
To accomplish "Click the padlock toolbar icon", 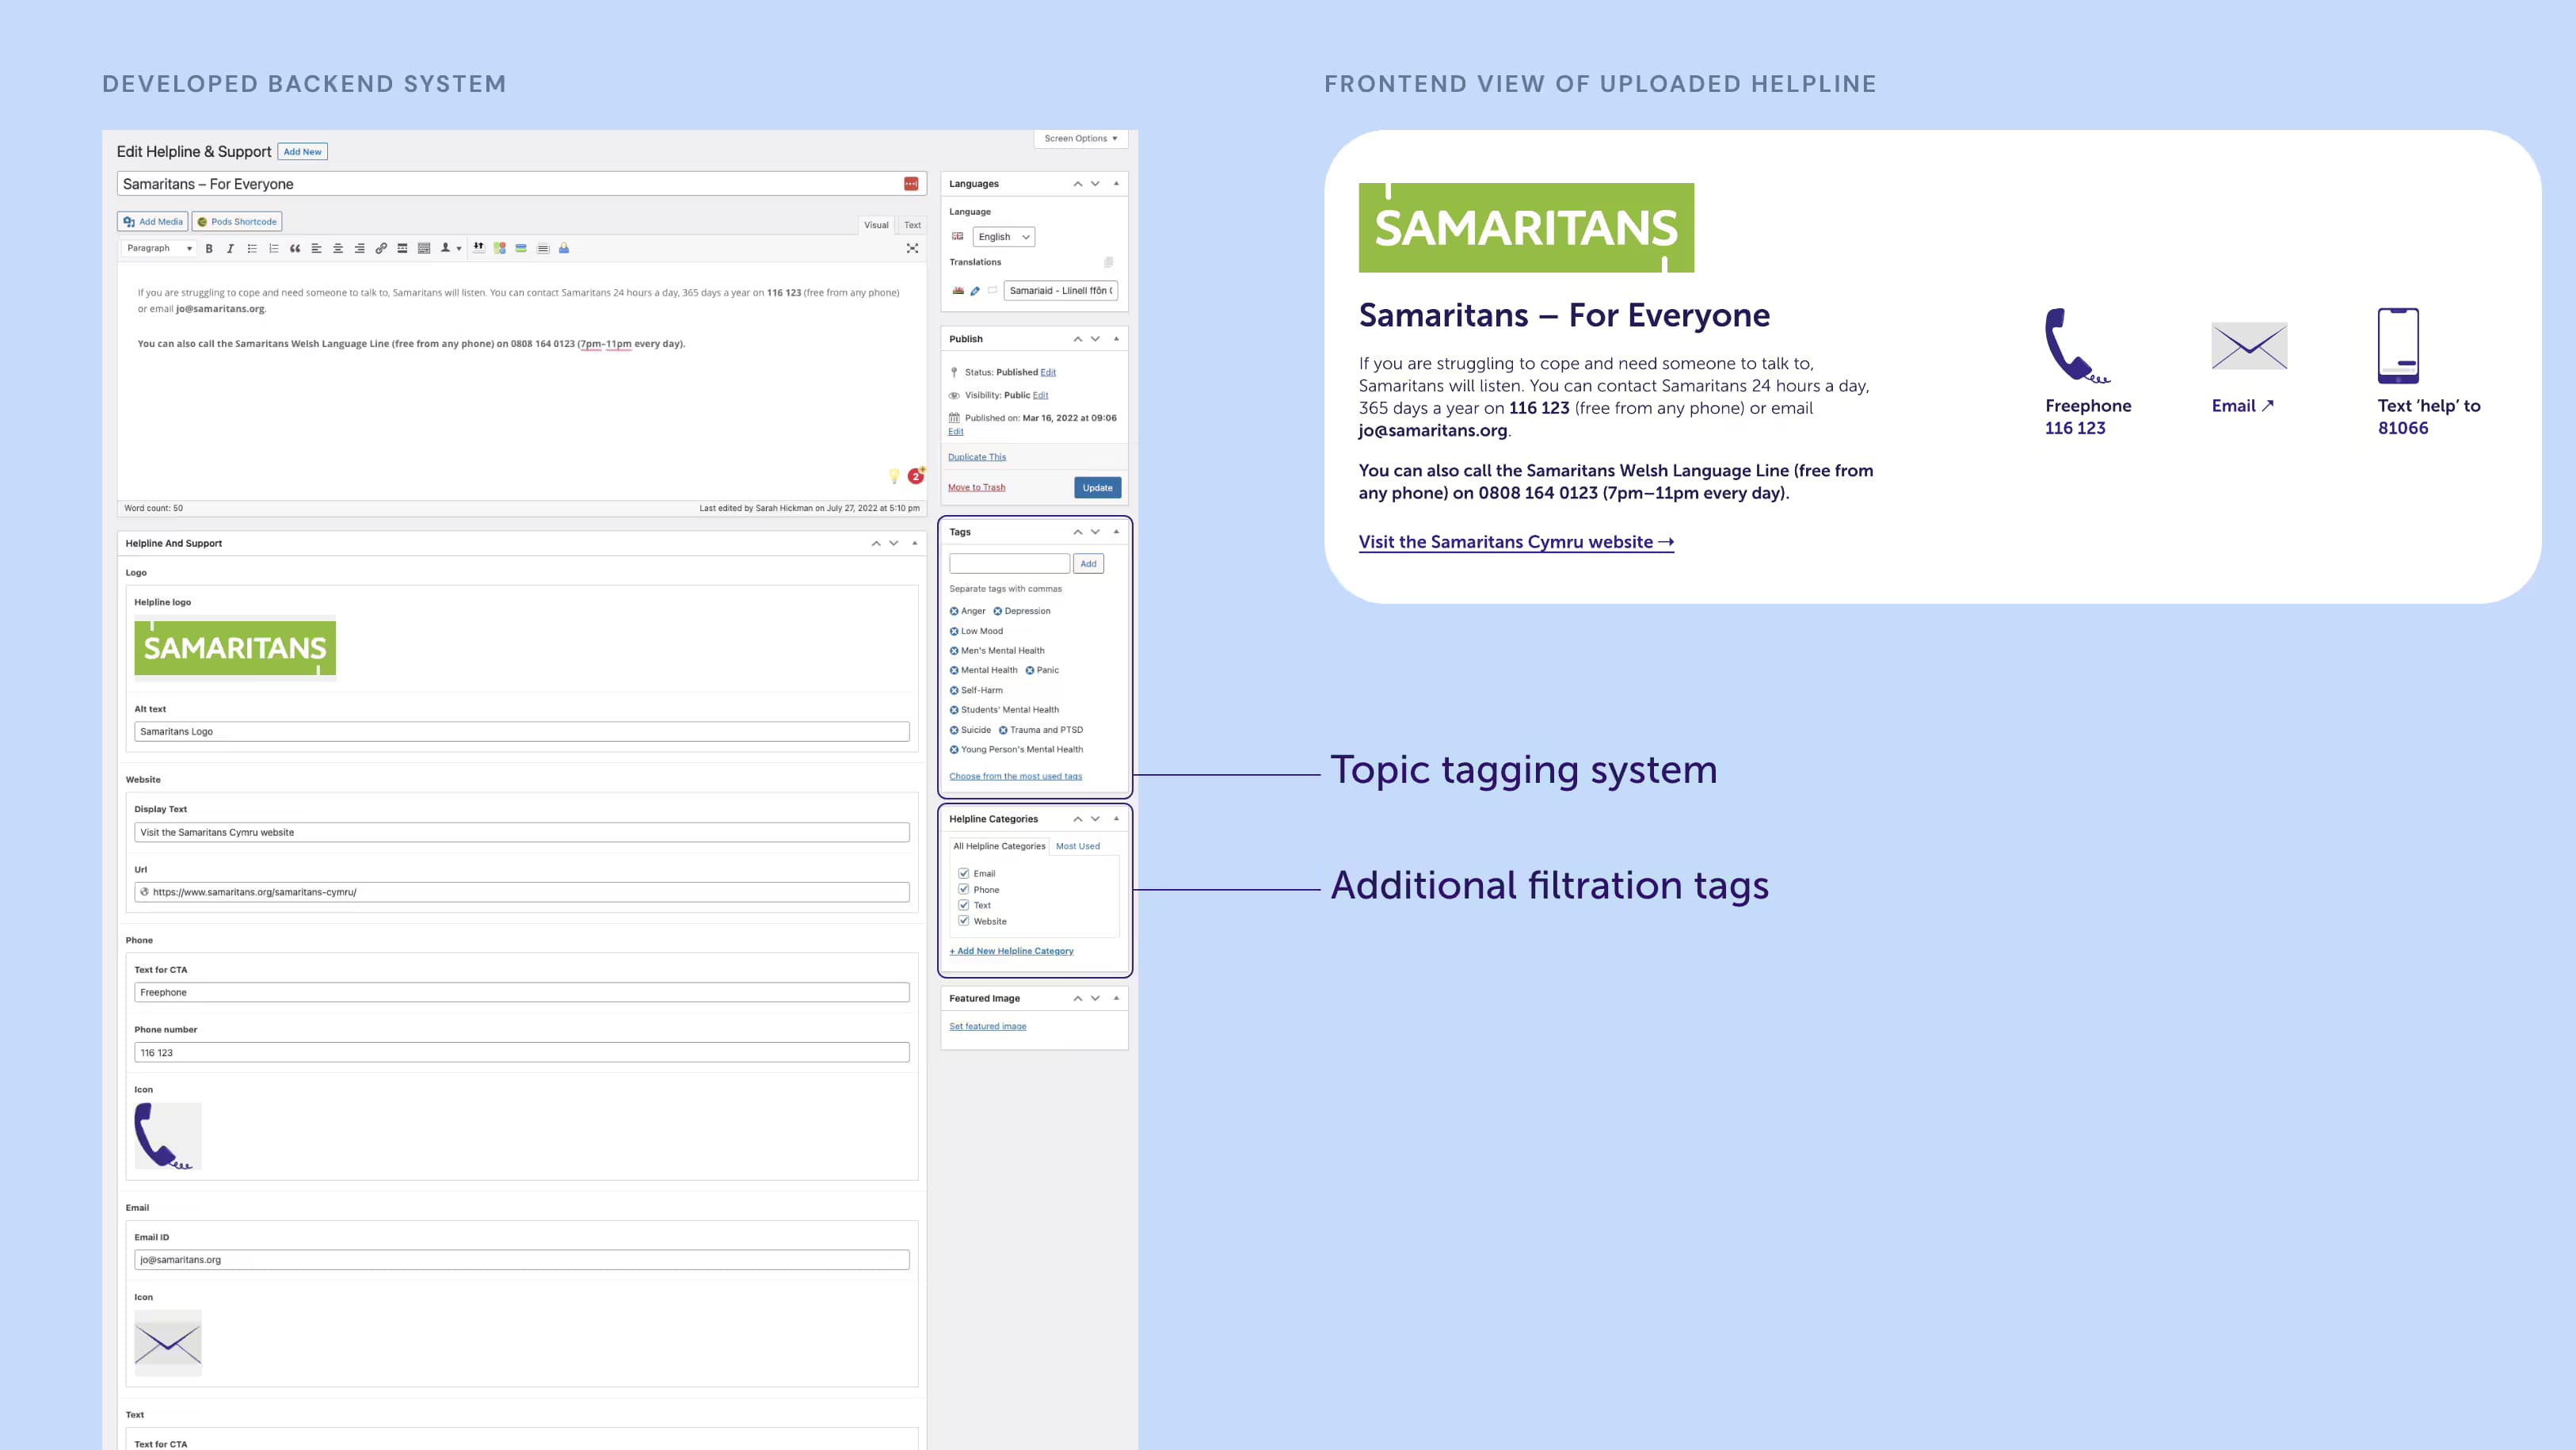I will pos(564,248).
